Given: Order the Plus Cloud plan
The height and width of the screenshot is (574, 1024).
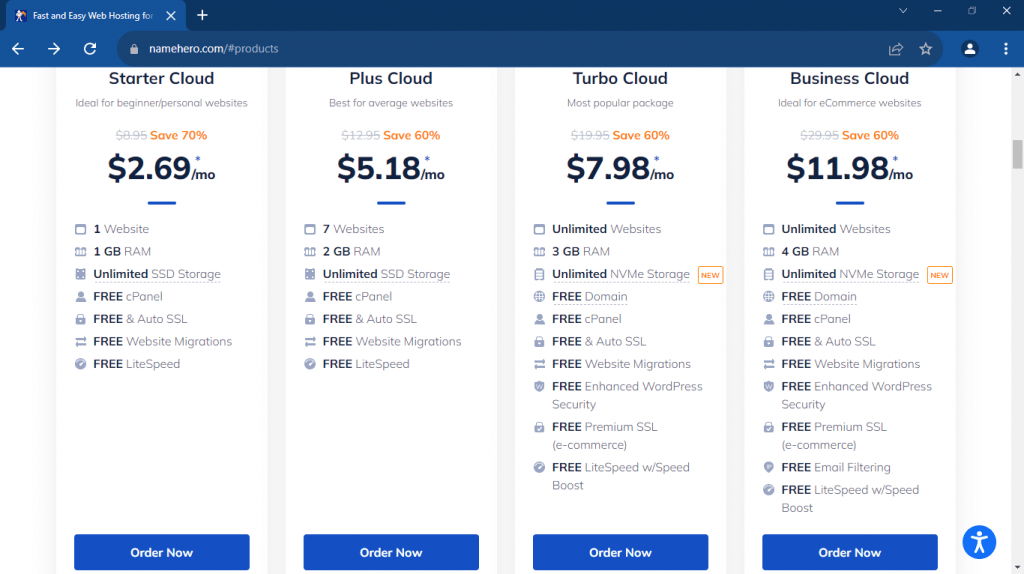Looking at the screenshot, I should [x=391, y=552].
